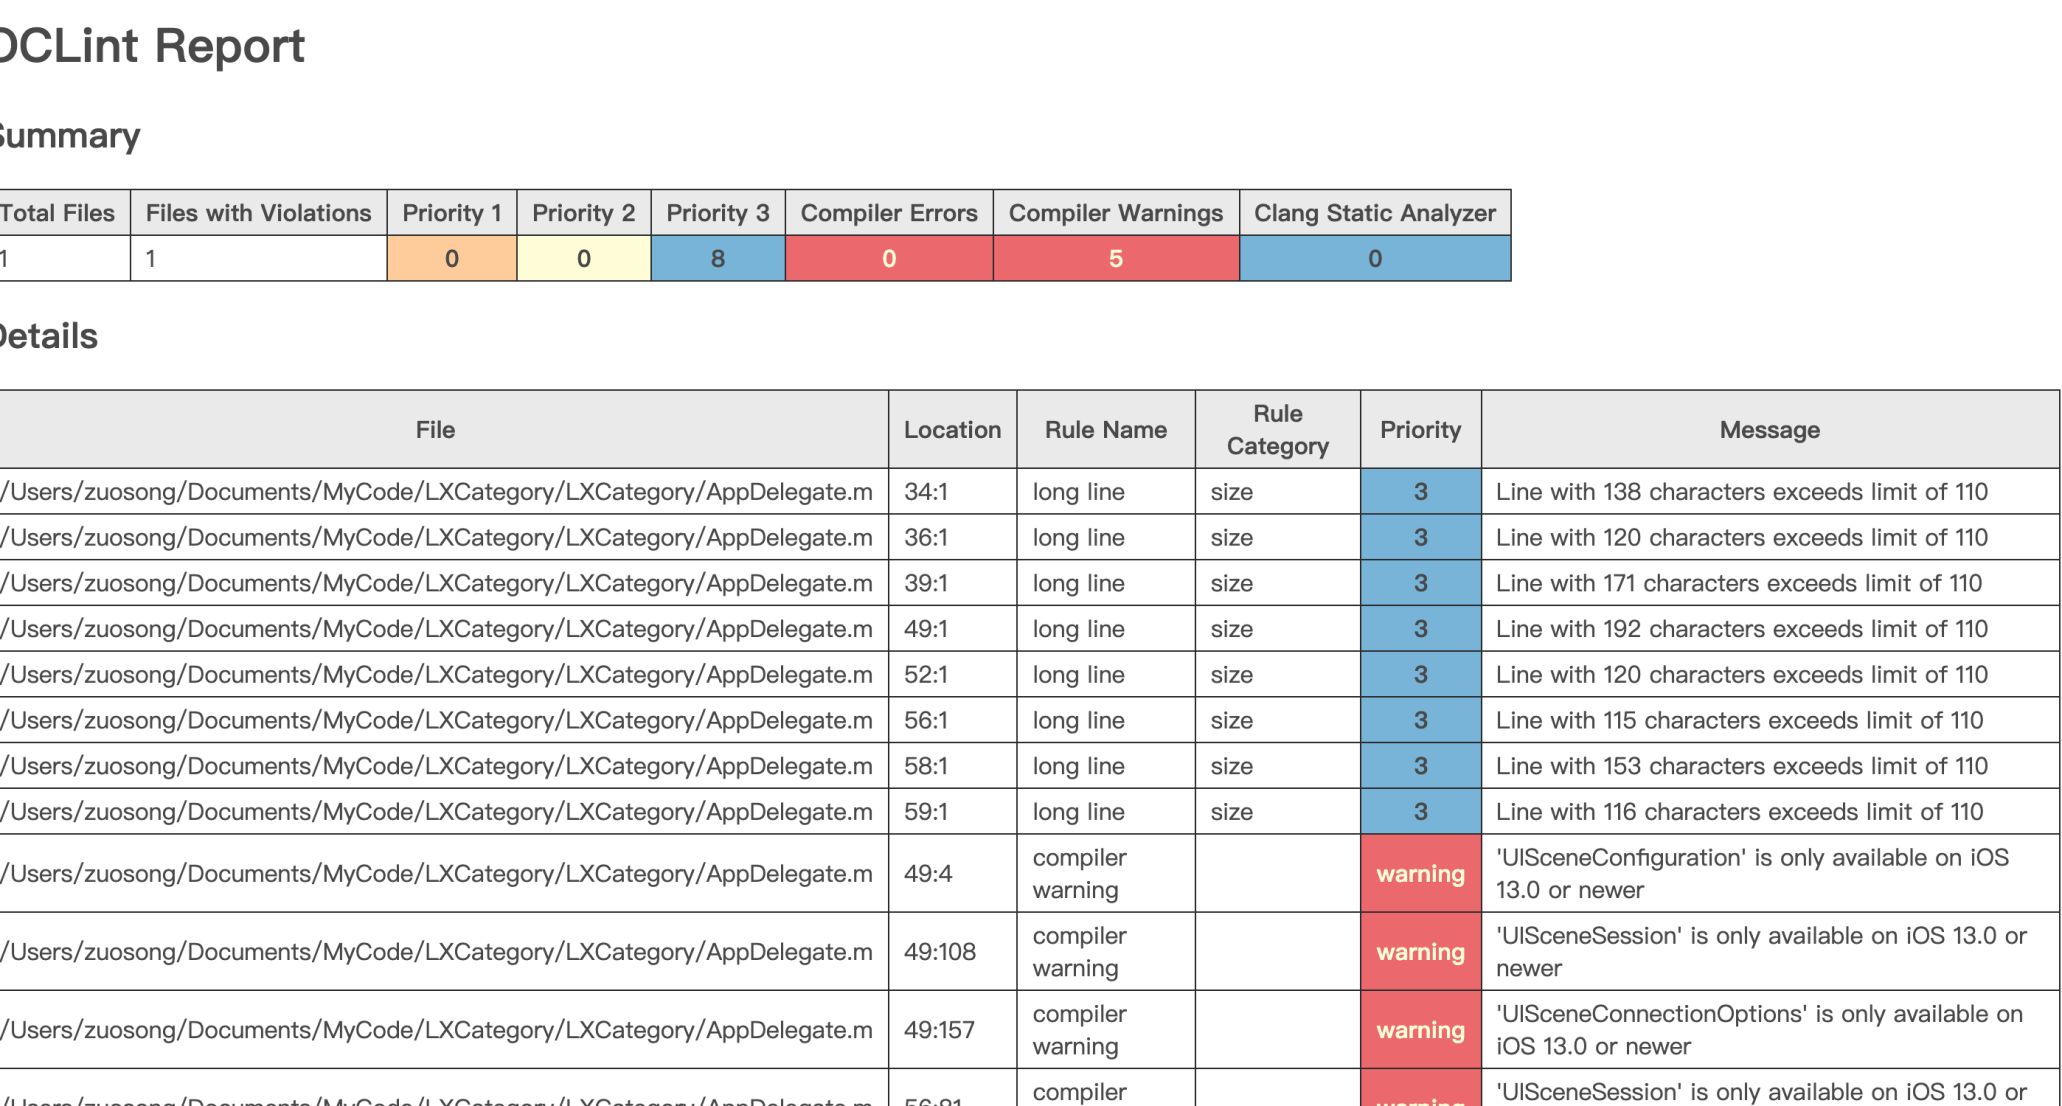Select the Details heading
The height and width of the screenshot is (1106, 2062).
[x=48, y=336]
